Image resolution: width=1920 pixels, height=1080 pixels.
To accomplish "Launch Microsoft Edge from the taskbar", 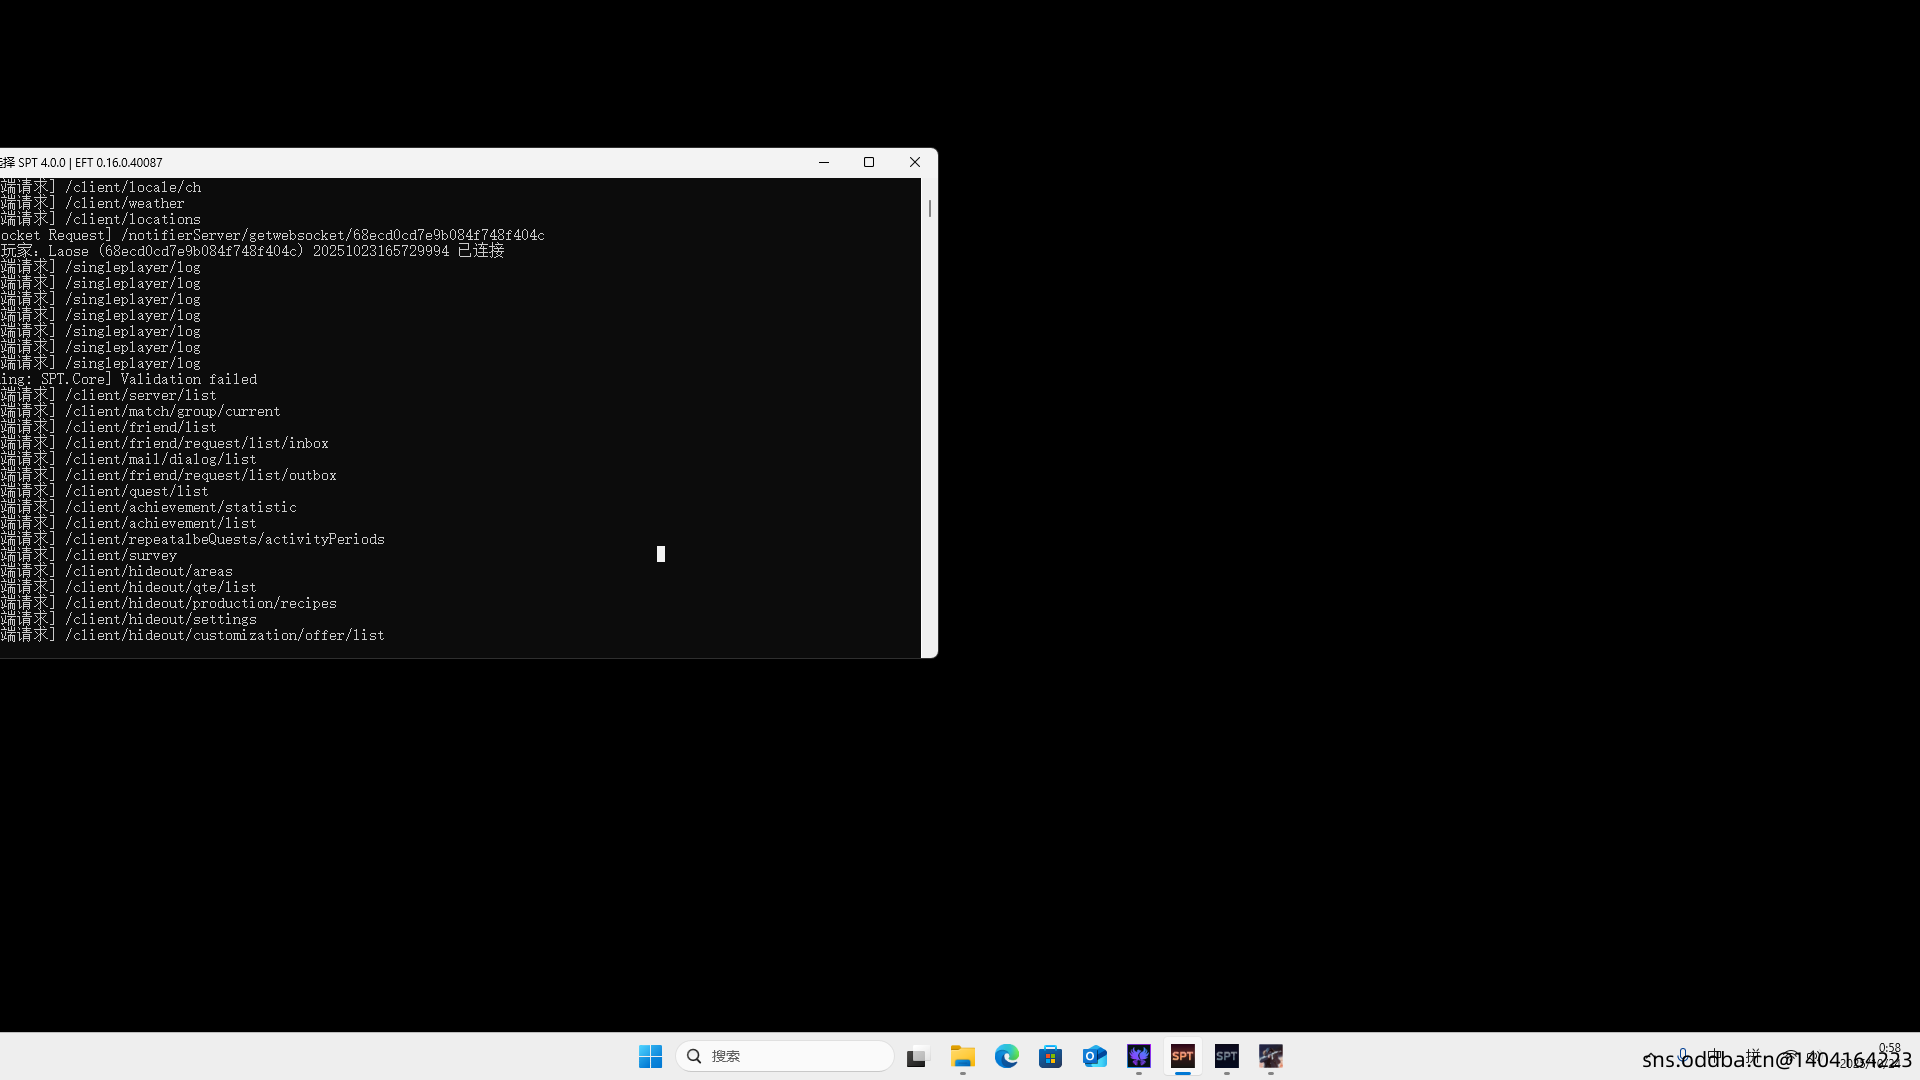I will [x=1006, y=1056].
